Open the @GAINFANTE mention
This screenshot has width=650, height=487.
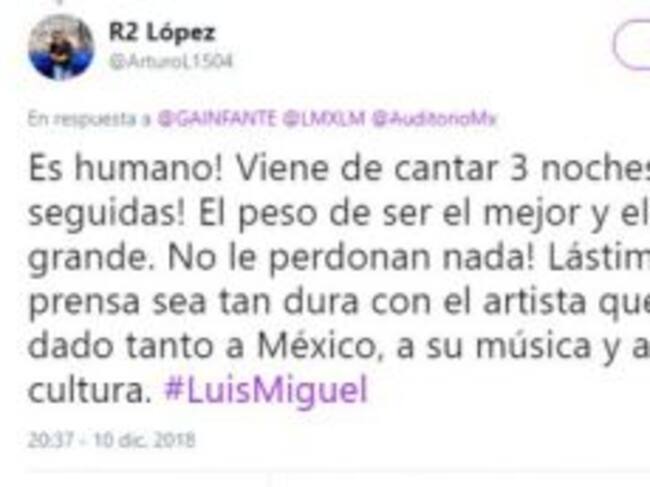point(216,119)
